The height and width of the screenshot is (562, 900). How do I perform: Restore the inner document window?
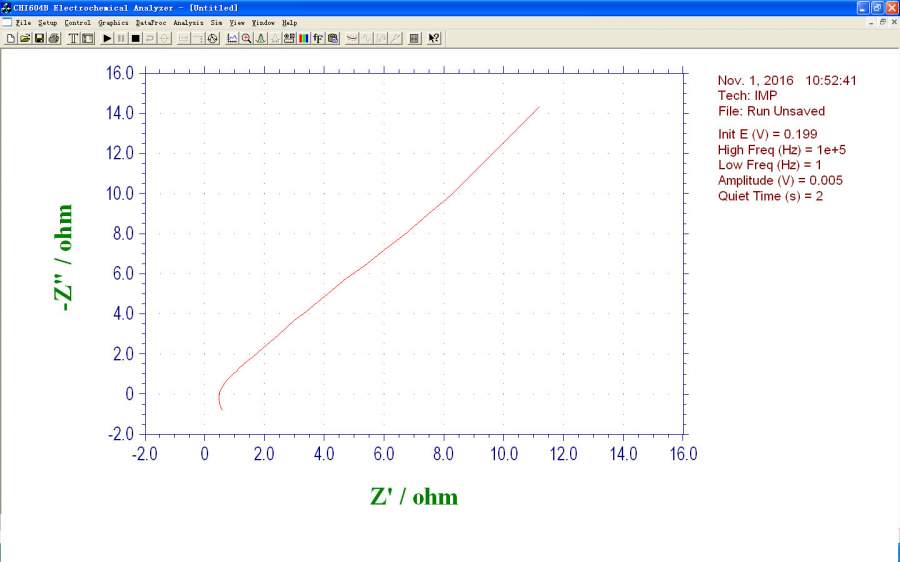[x=883, y=22]
